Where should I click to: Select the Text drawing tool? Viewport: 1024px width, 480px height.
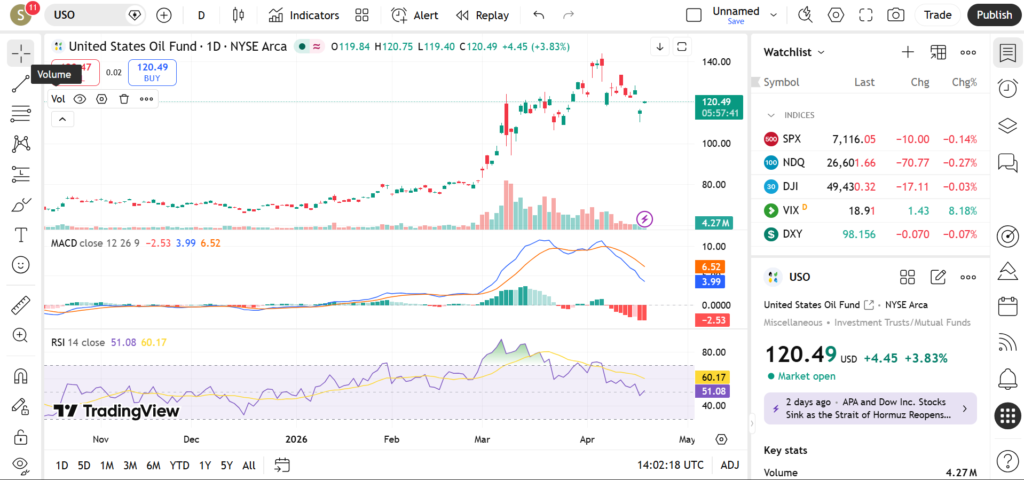(x=20, y=235)
